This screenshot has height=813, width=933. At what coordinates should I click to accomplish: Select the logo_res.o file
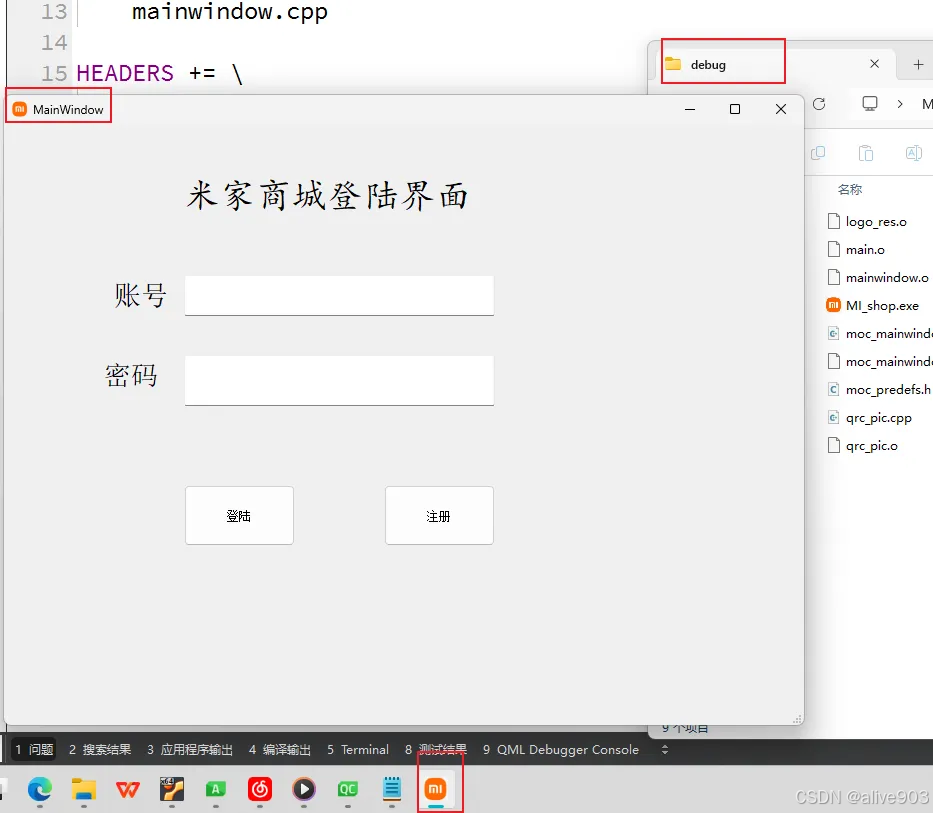pos(876,221)
